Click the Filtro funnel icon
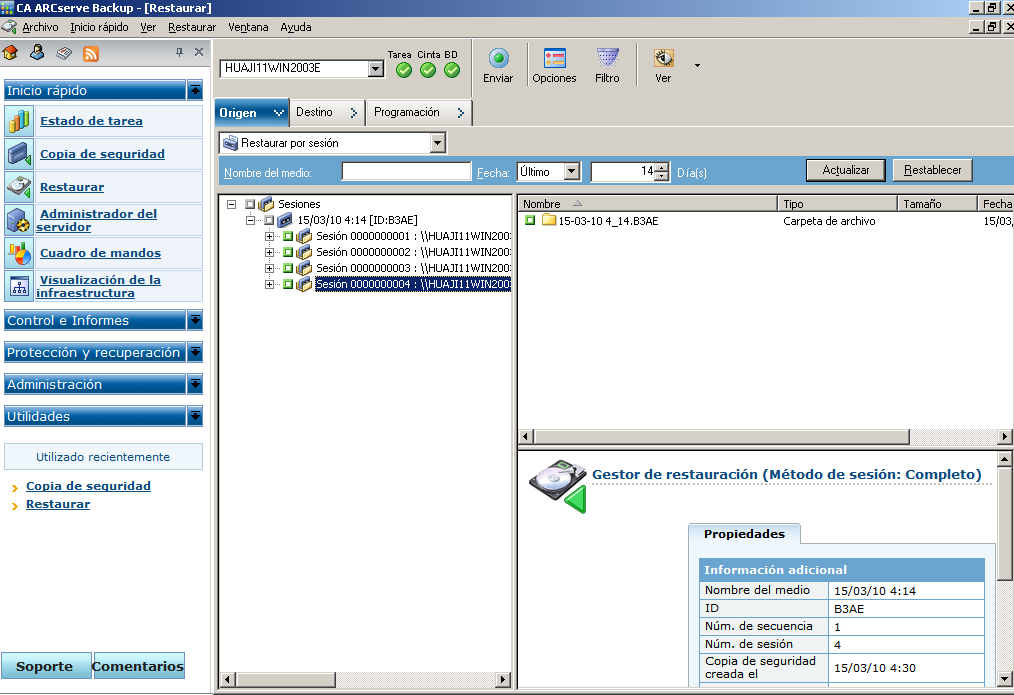 point(607,59)
